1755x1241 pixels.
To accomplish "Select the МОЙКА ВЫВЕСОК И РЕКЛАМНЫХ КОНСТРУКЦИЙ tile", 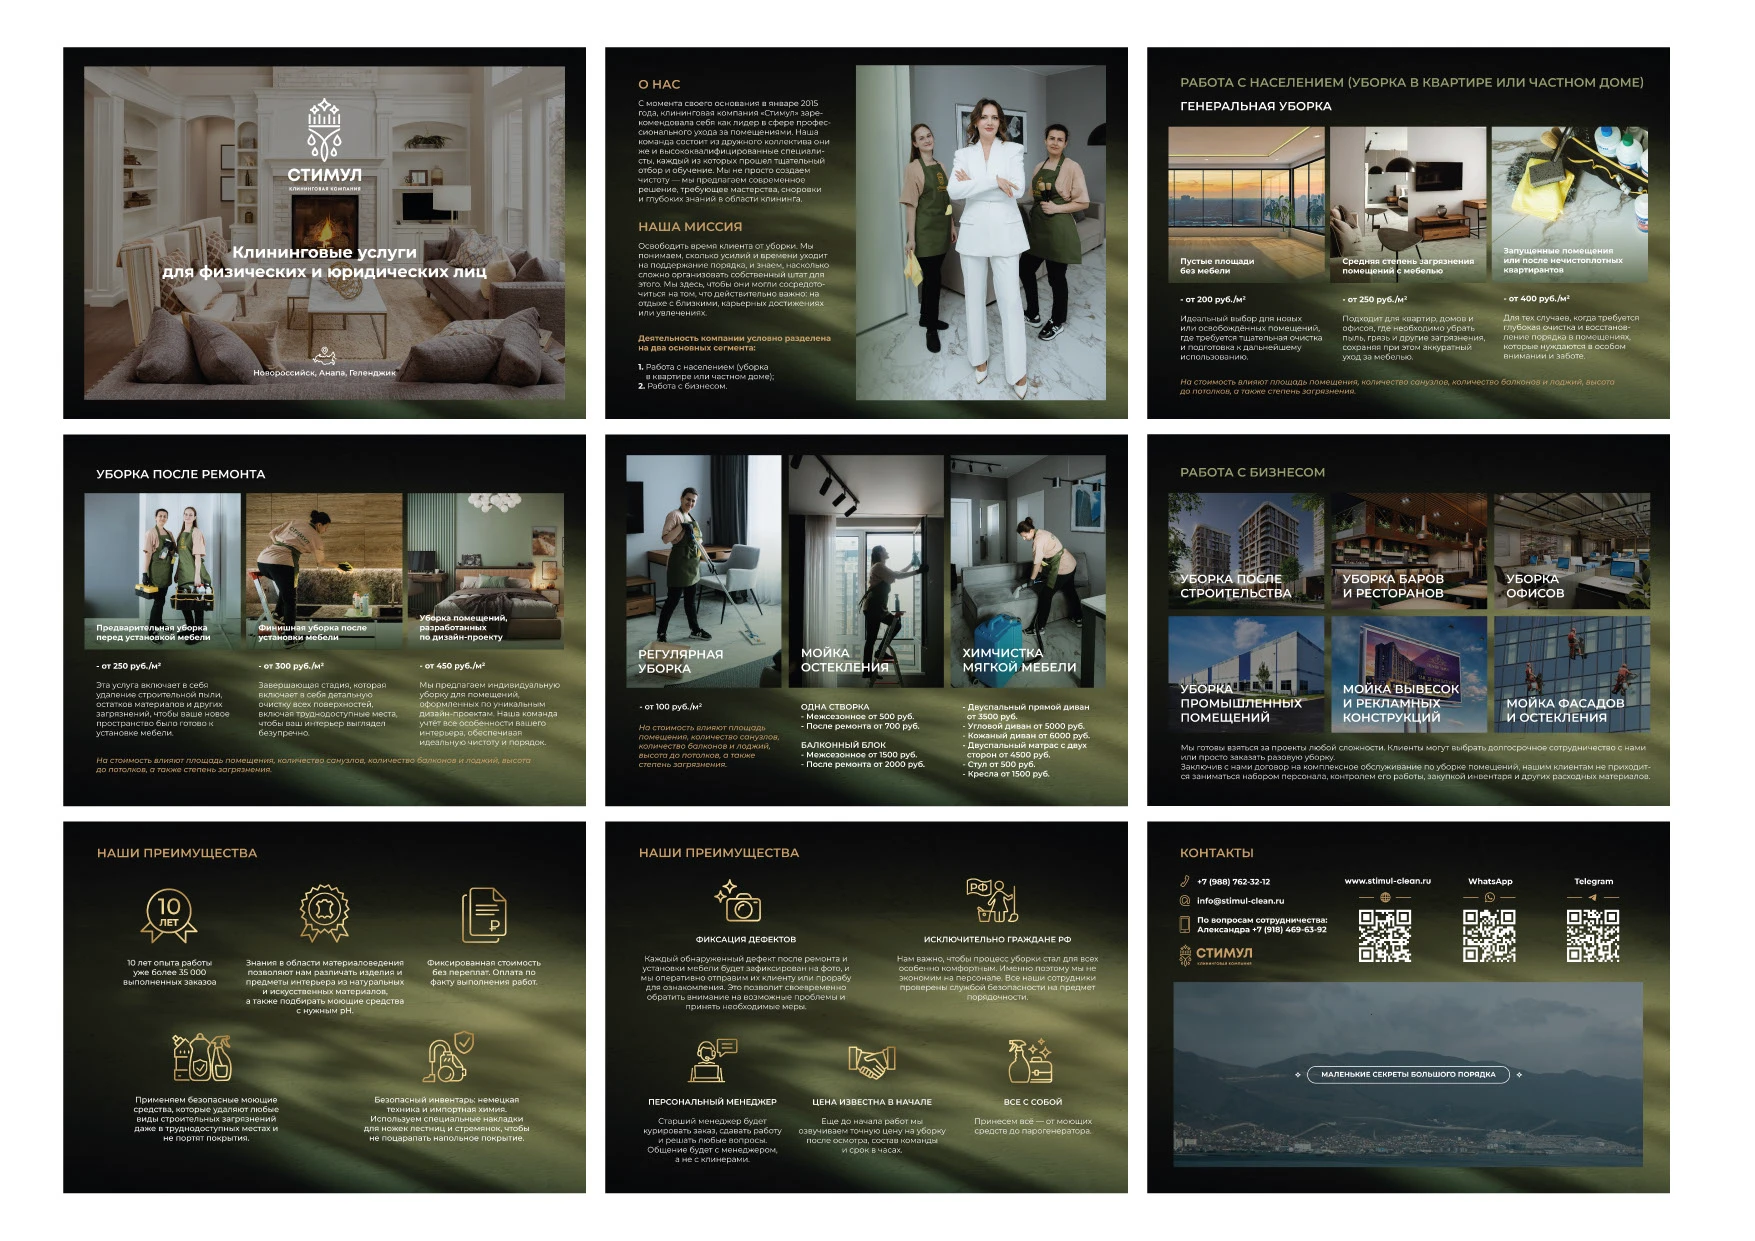I will [x=1408, y=674].
